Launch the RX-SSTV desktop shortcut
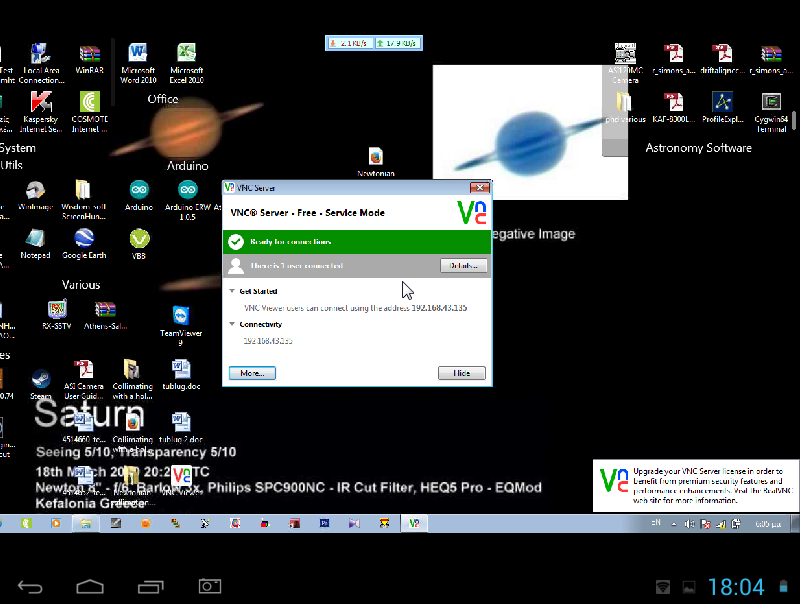Screen dimensions: 800x604 57,315
